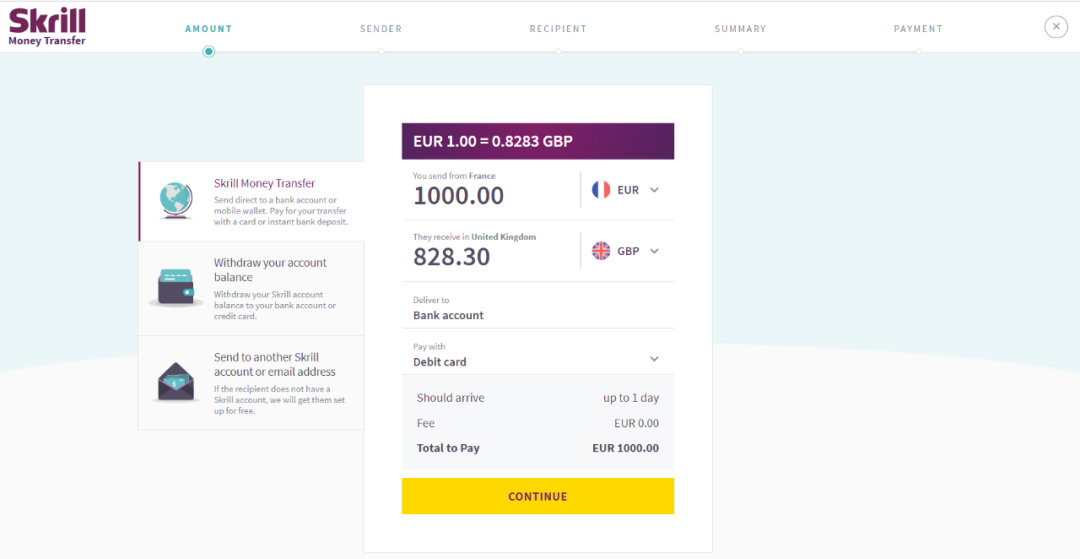Screen dimensions: 1080x559
Task: Click the France flag icon
Action: [601, 190]
